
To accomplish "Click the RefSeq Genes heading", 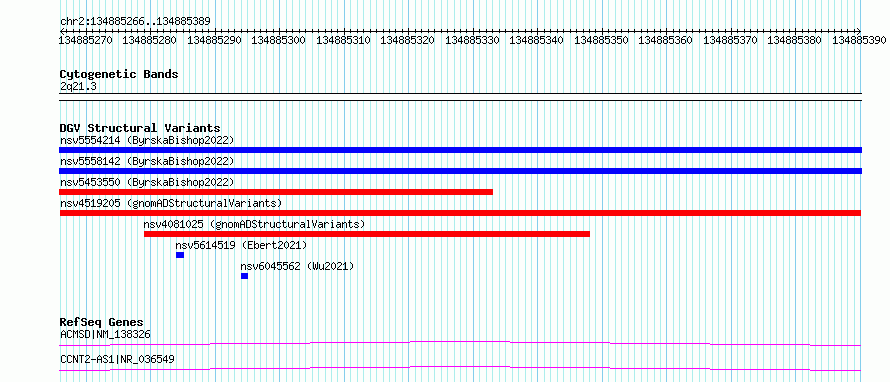I will point(102,322).
